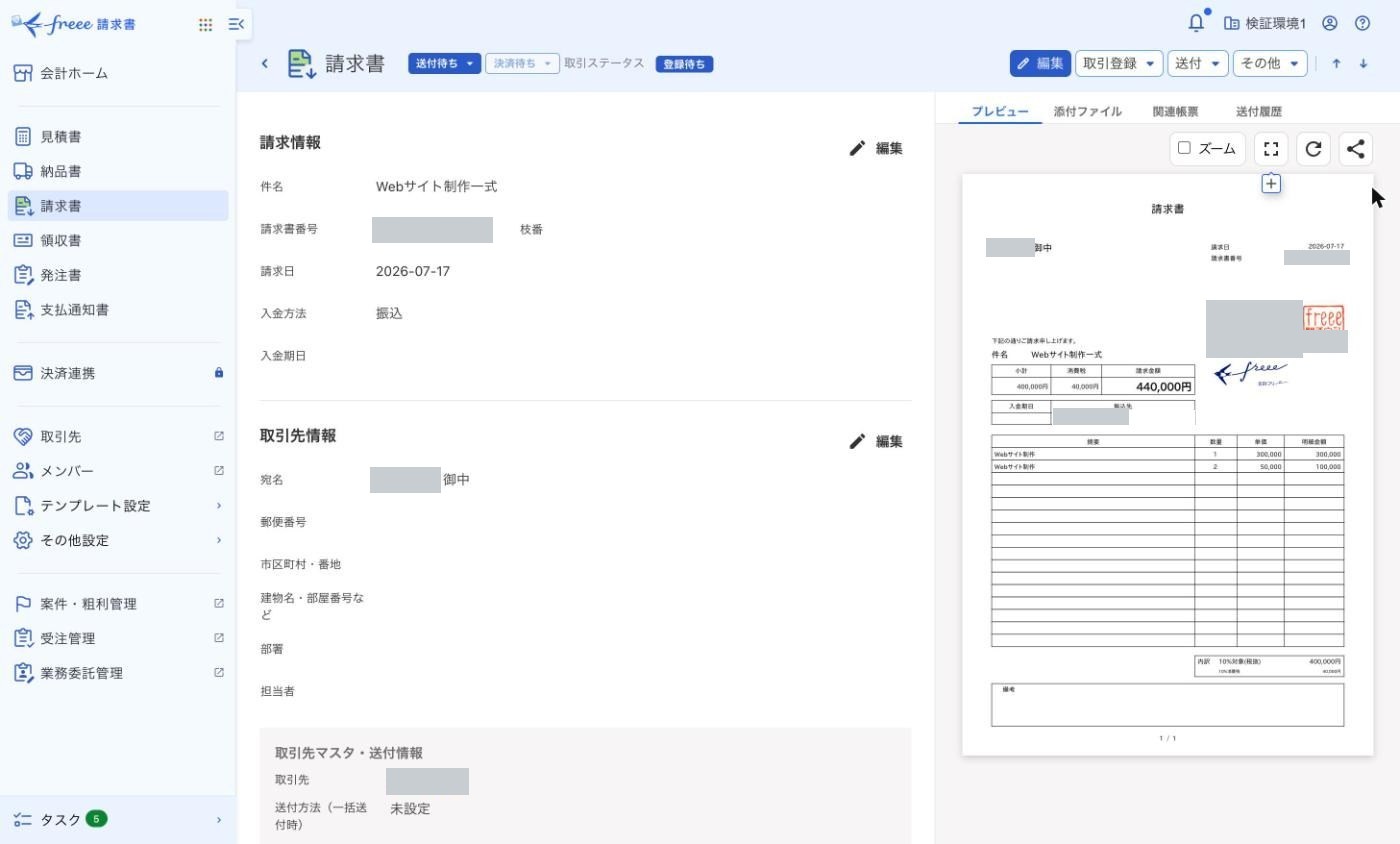Screen dimensions: 1400x844
Task: Expand テンプレート設定 submenu
Action: pos(118,506)
